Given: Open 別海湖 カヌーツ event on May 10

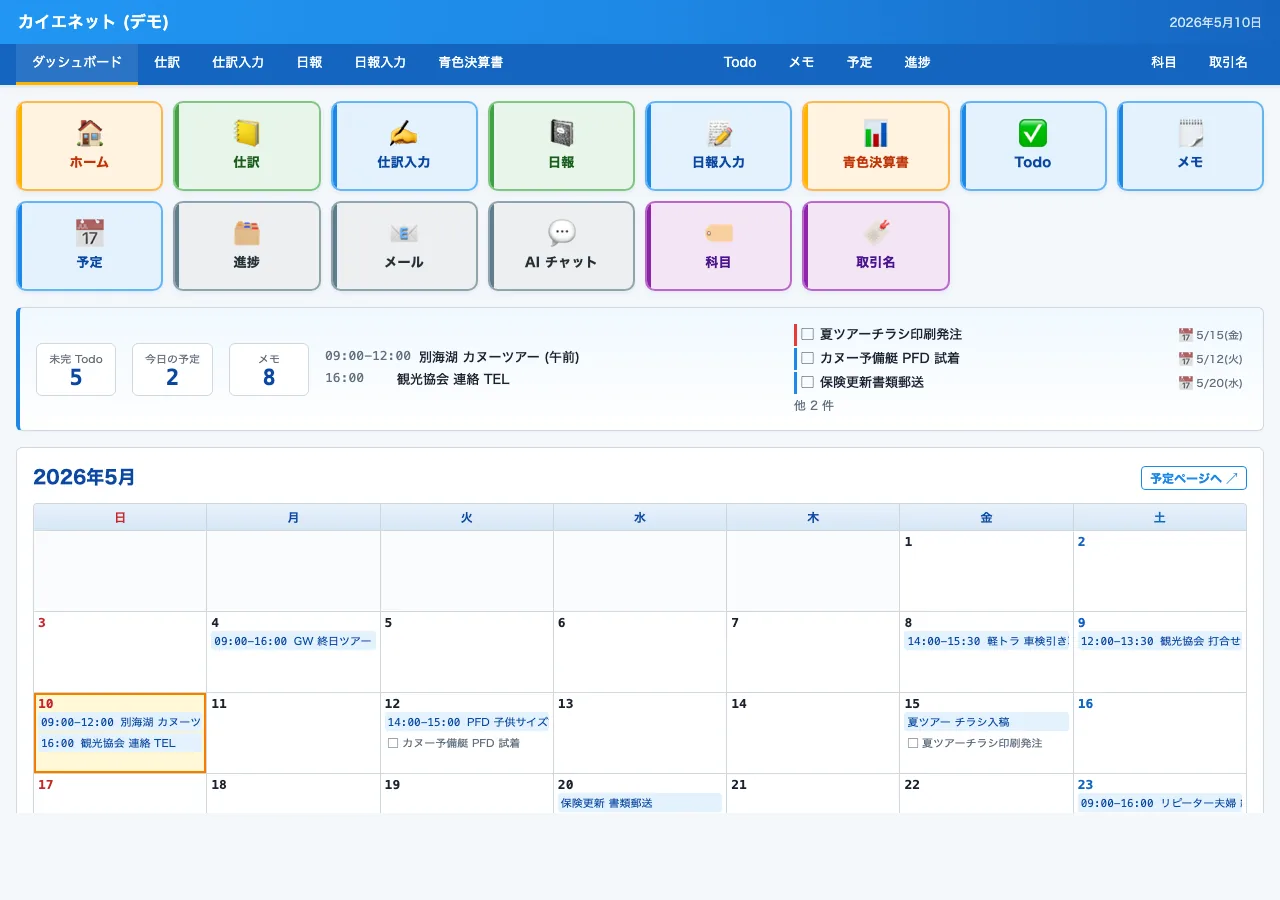Looking at the screenshot, I should coord(120,722).
